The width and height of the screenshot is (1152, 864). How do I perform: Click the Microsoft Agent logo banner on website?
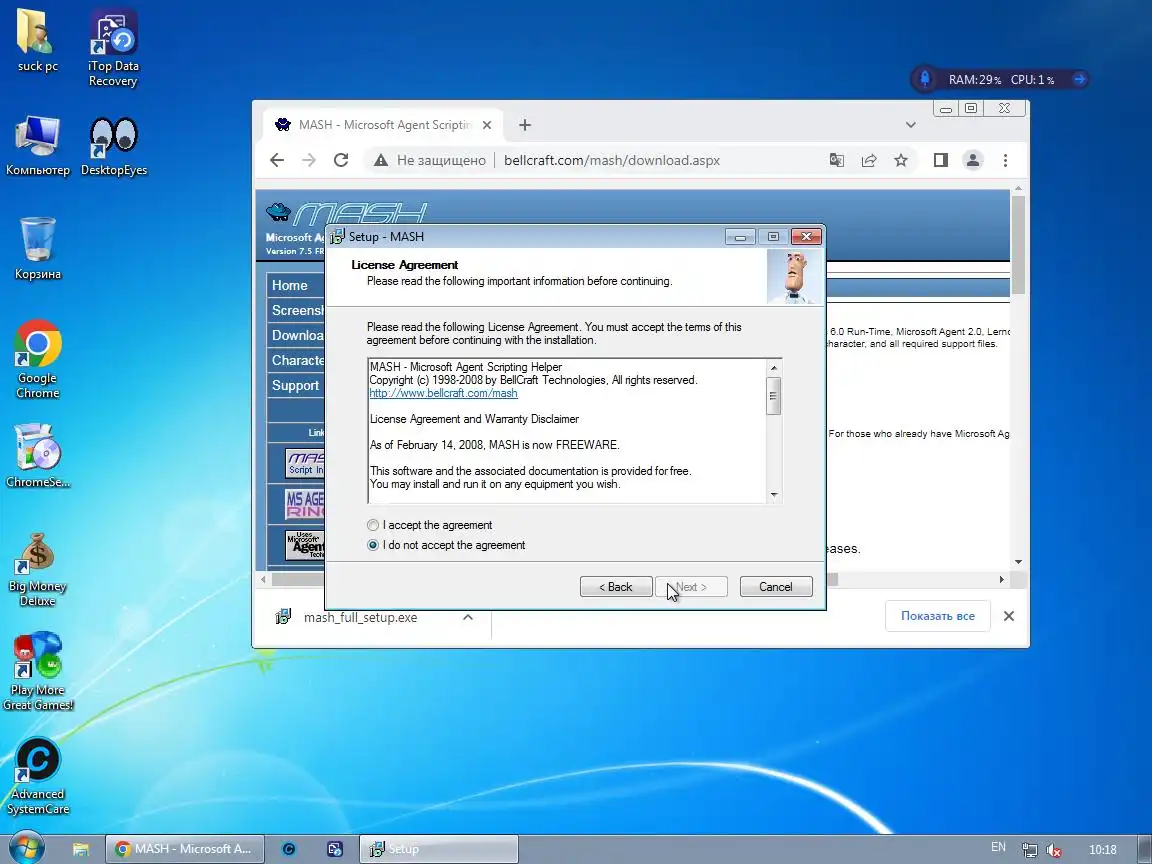click(304, 544)
